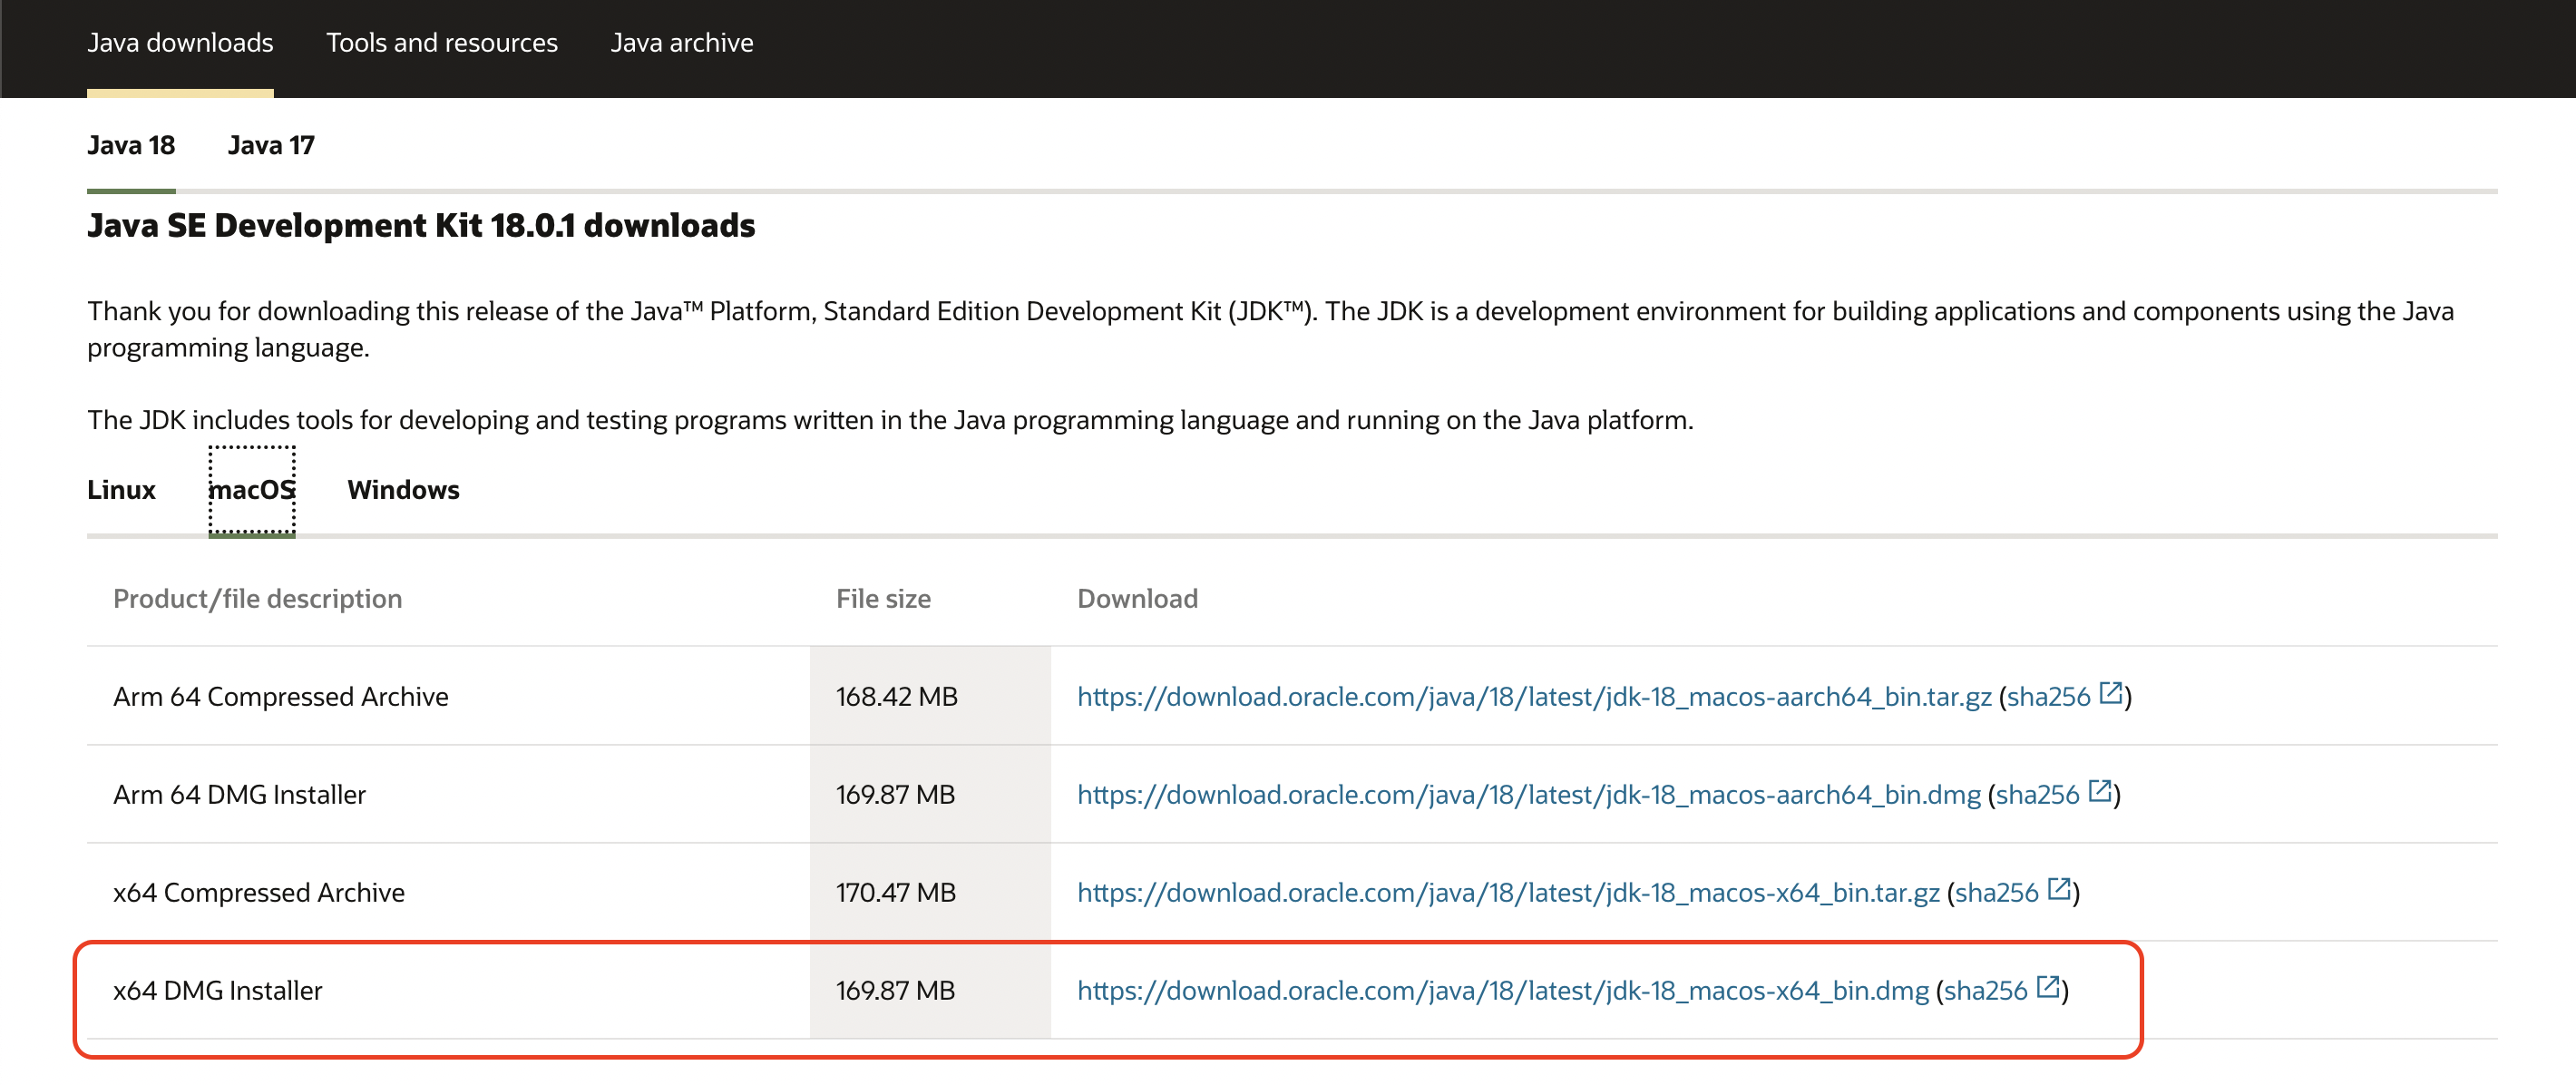Open the Java archive nav item

pyautogui.click(x=682, y=43)
